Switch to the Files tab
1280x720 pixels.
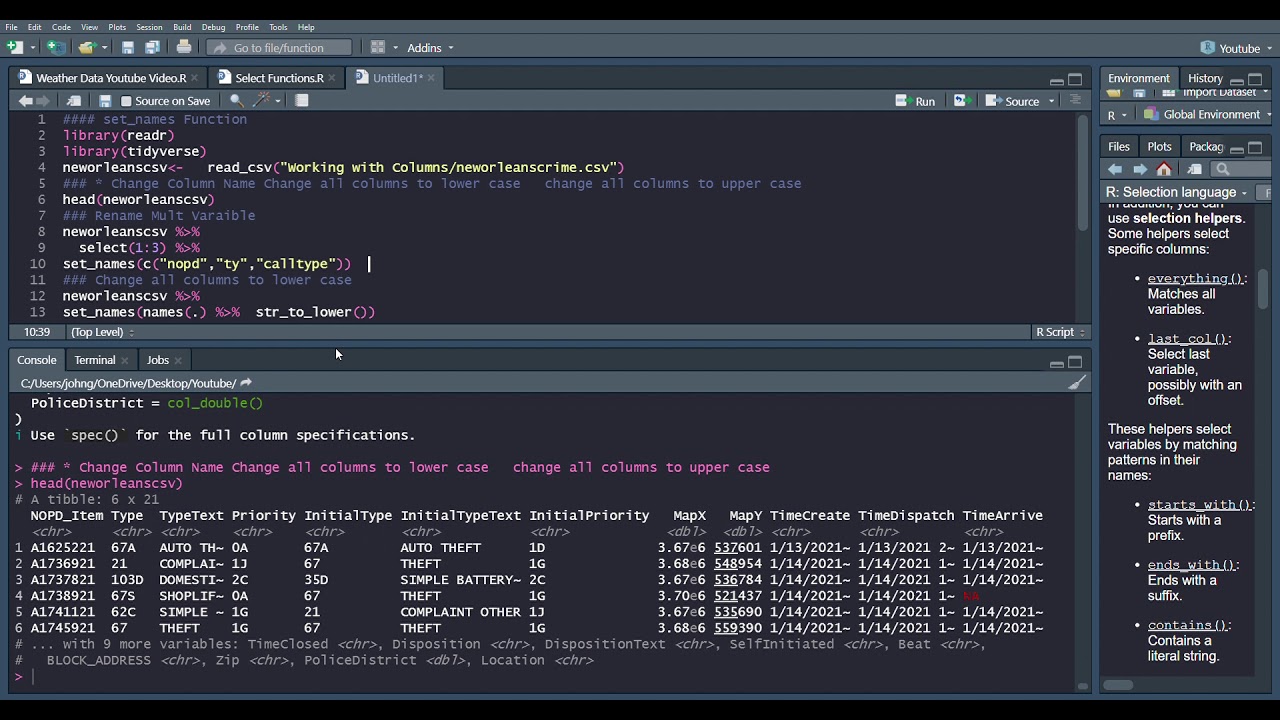(x=1119, y=147)
